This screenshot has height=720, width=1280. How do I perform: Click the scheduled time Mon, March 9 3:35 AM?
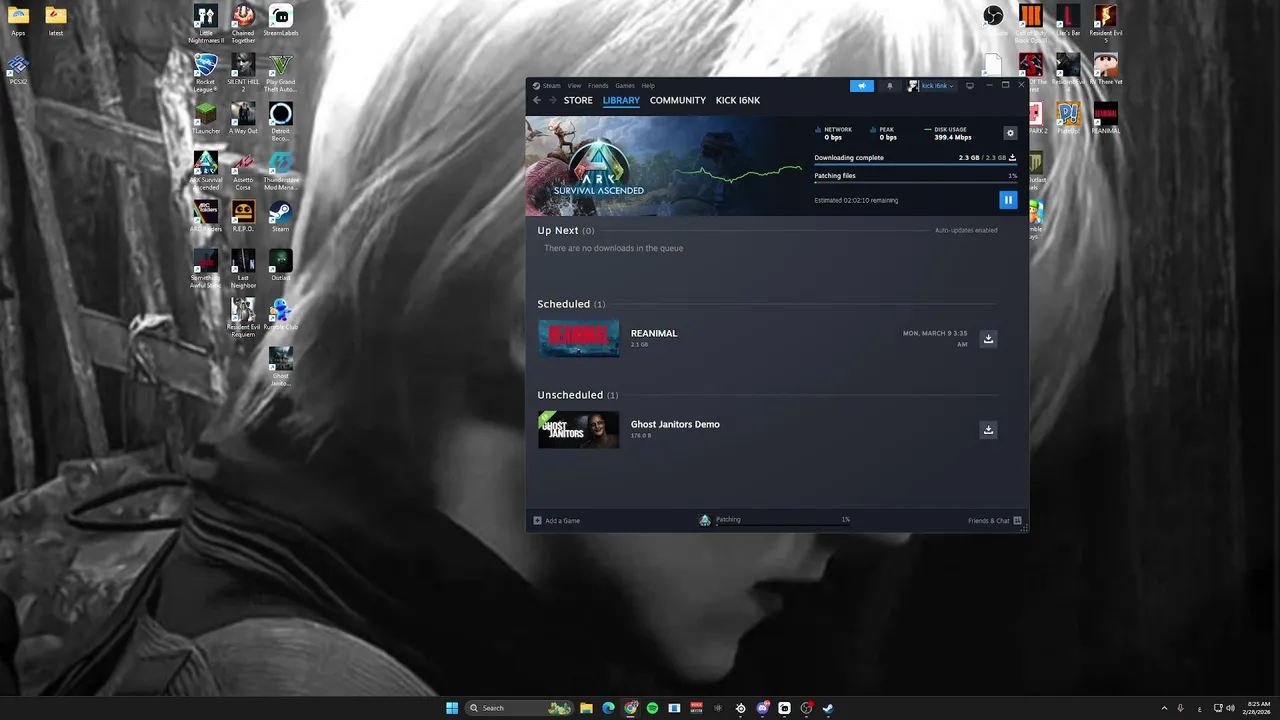(x=935, y=338)
